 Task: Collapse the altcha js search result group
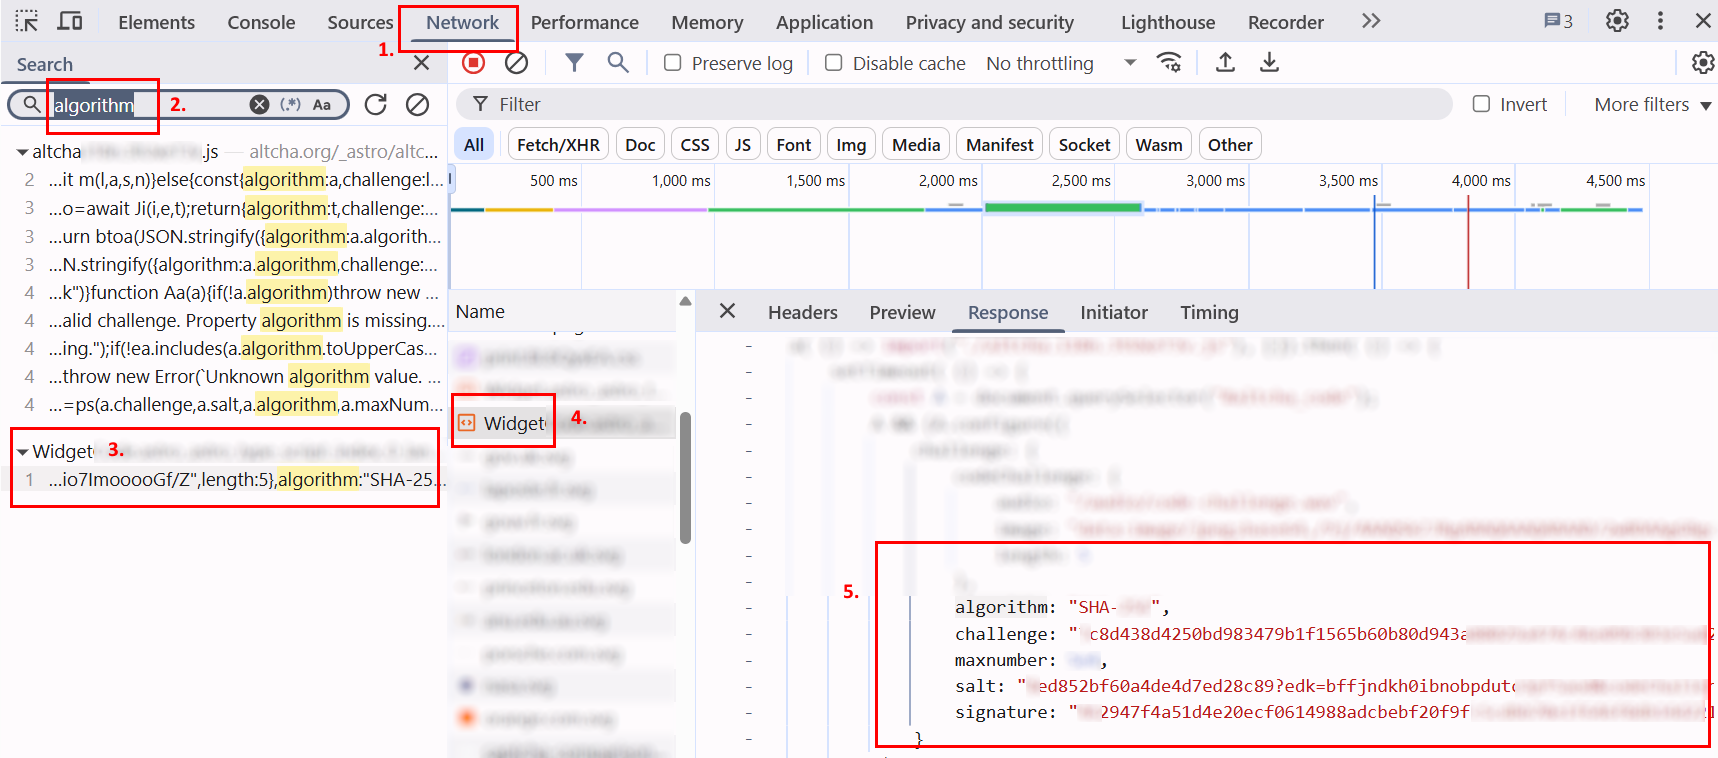click(22, 152)
